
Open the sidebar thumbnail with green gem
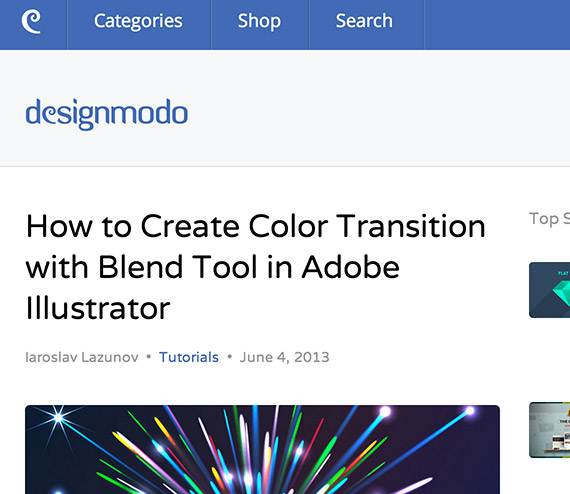click(x=550, y=290)
